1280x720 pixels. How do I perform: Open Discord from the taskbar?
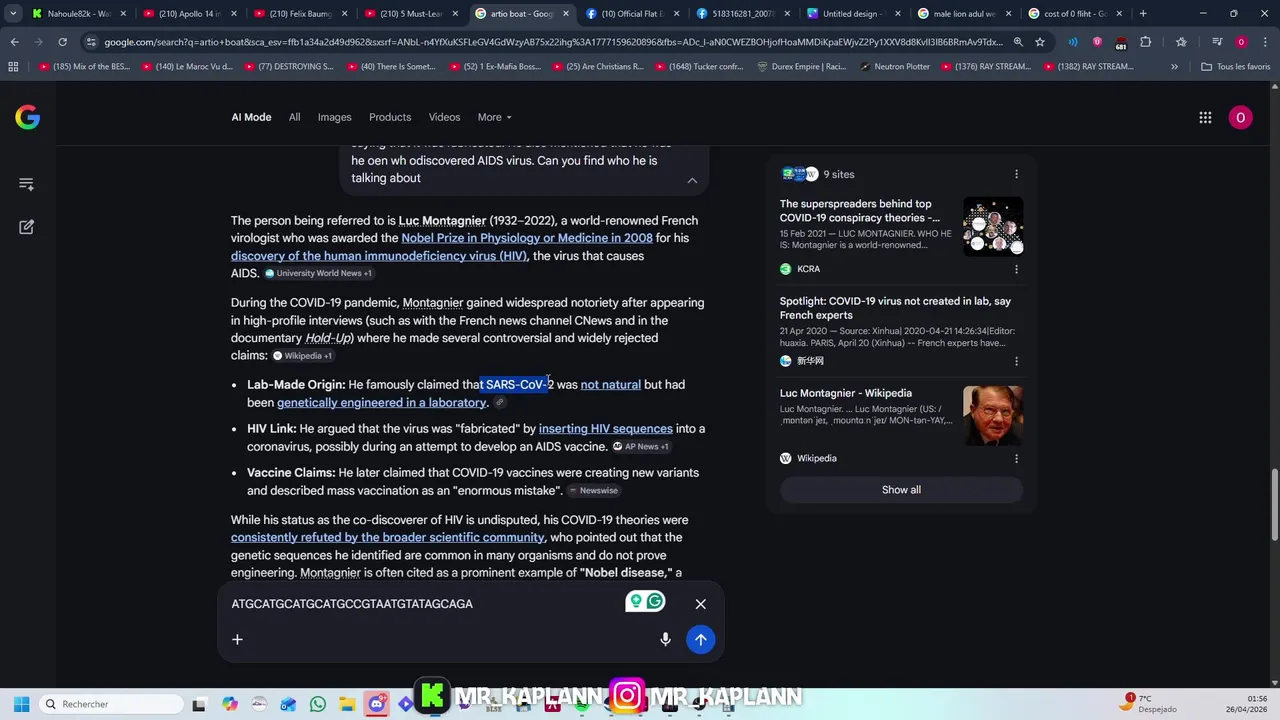tap(377, 704)
